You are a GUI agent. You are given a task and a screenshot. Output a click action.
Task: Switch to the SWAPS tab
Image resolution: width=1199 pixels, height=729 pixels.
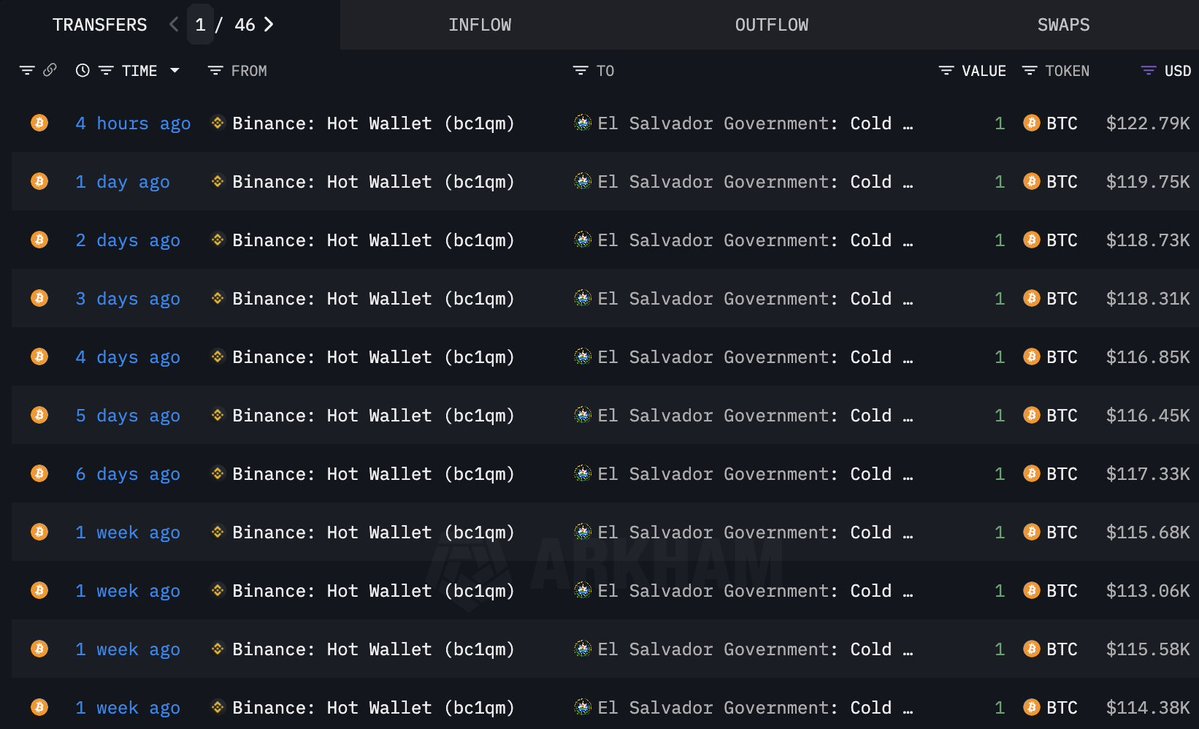pos(1063,24)
